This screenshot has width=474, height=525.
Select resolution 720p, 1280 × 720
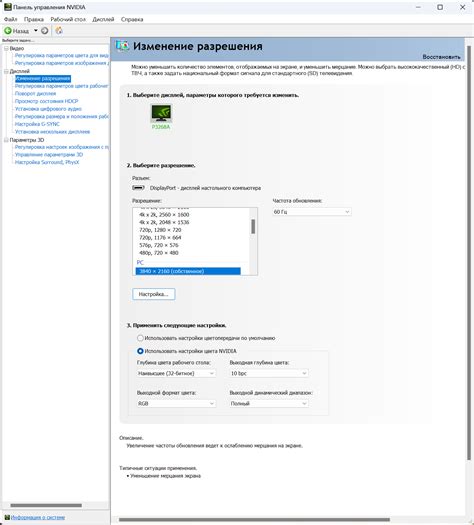(x=160, y=230)
